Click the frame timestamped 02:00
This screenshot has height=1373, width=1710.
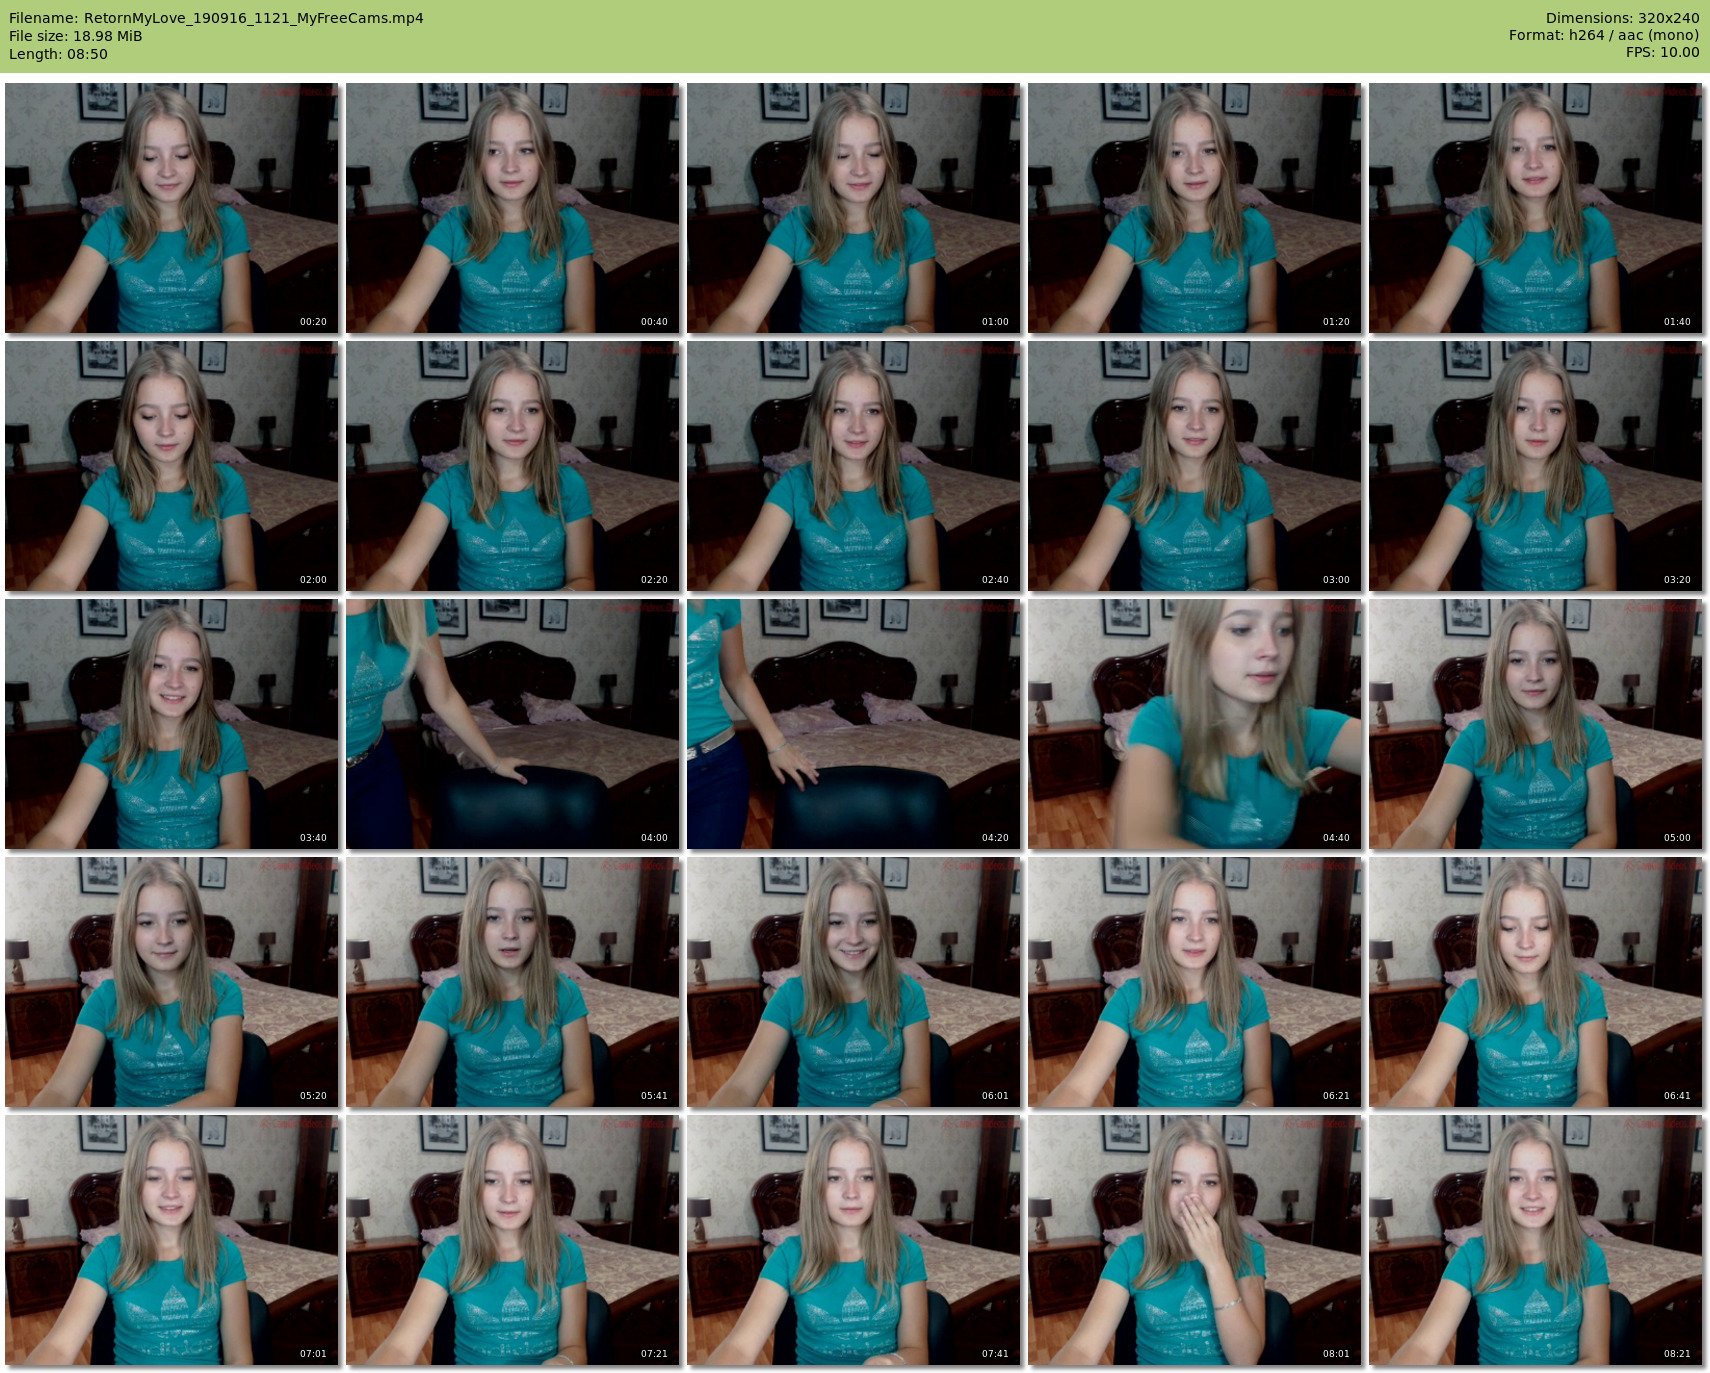click(171, 466)
